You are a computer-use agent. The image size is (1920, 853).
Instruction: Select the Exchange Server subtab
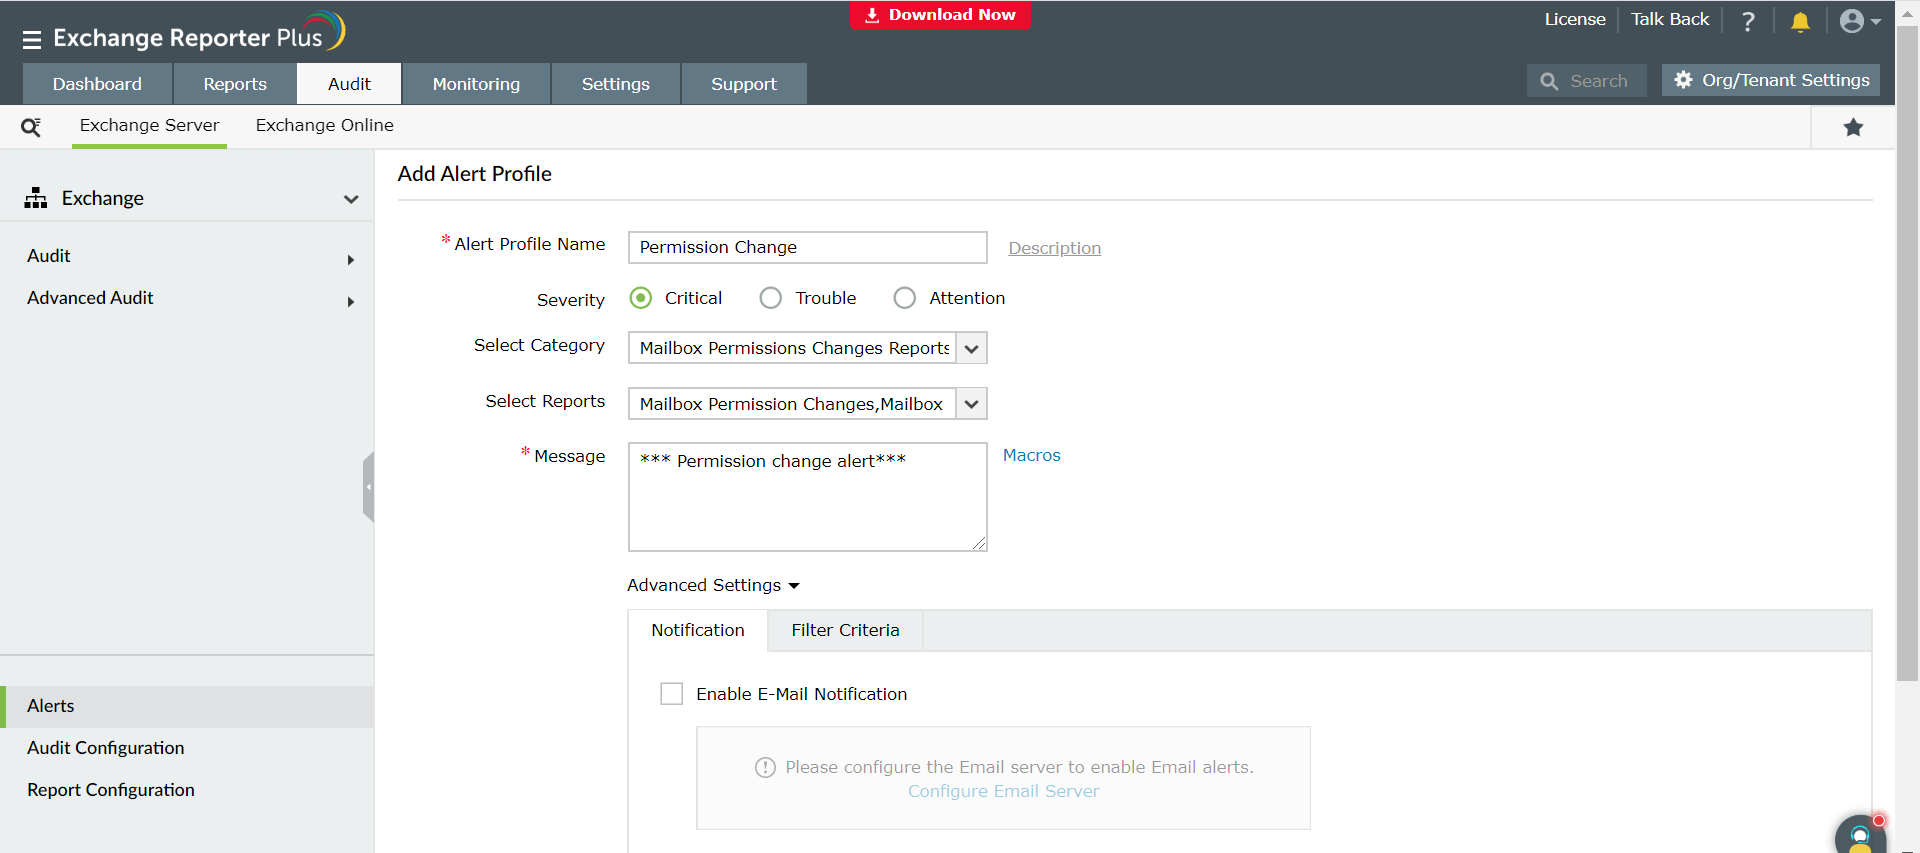point(149,126)
